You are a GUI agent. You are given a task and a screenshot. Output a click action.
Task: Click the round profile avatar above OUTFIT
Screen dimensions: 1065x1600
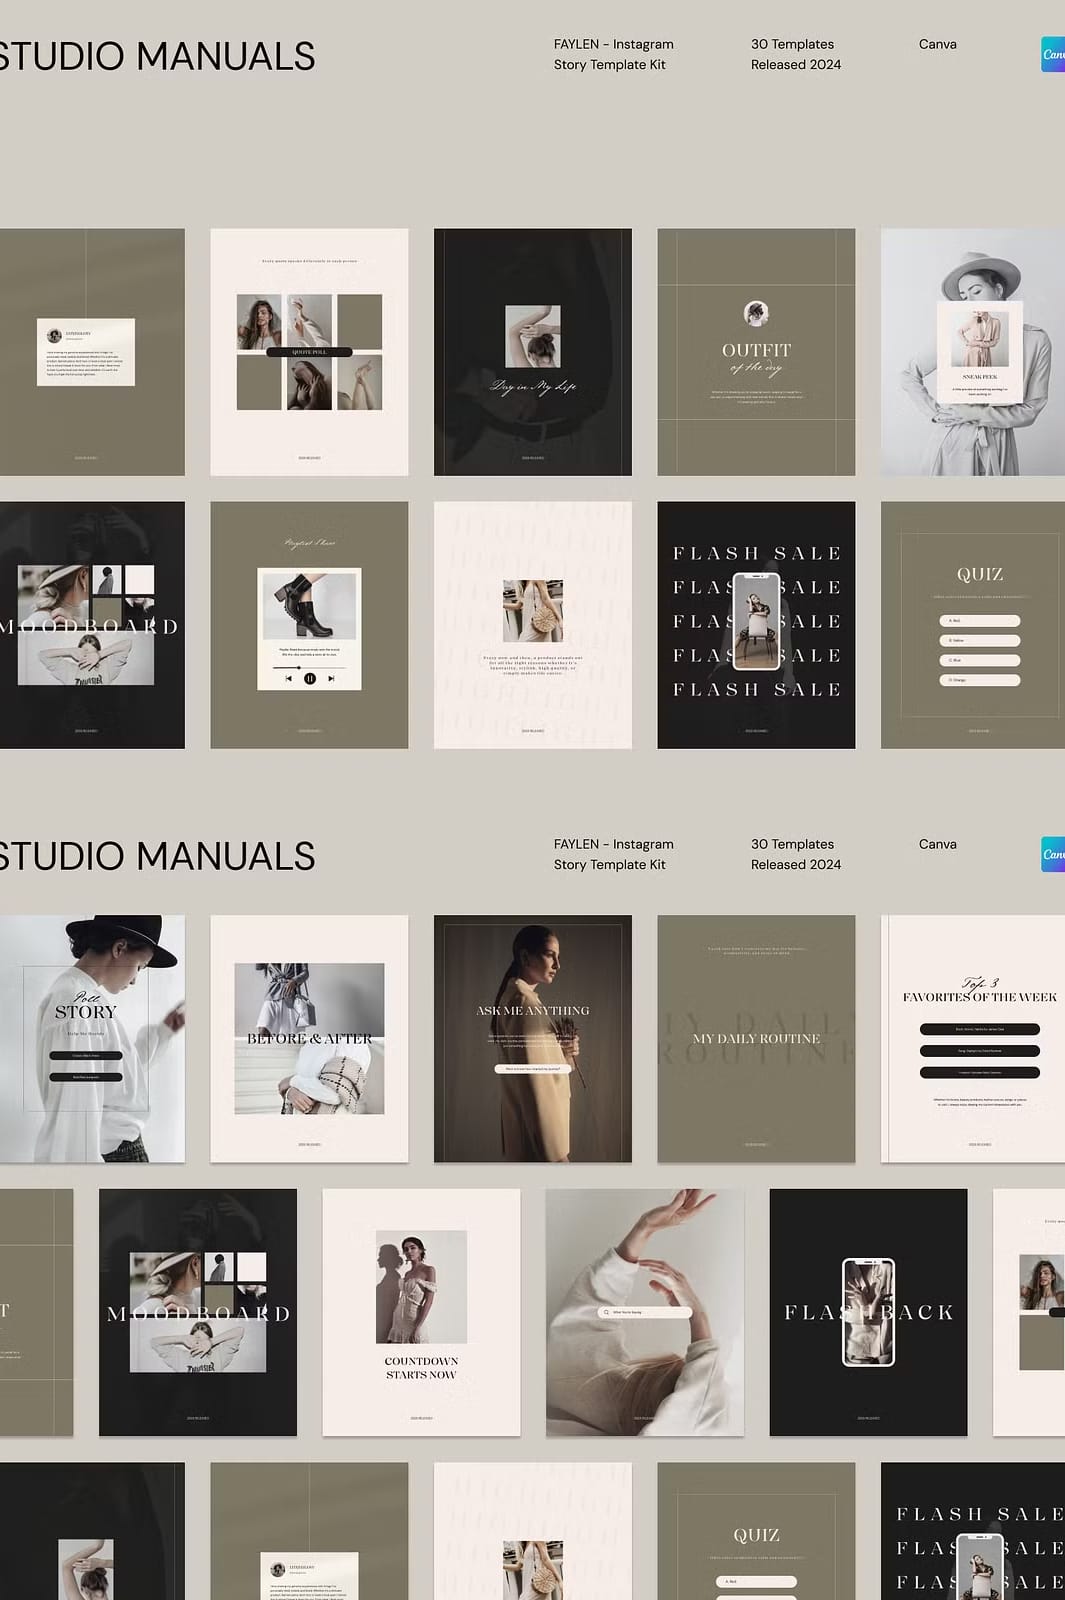tap(756, 313)
